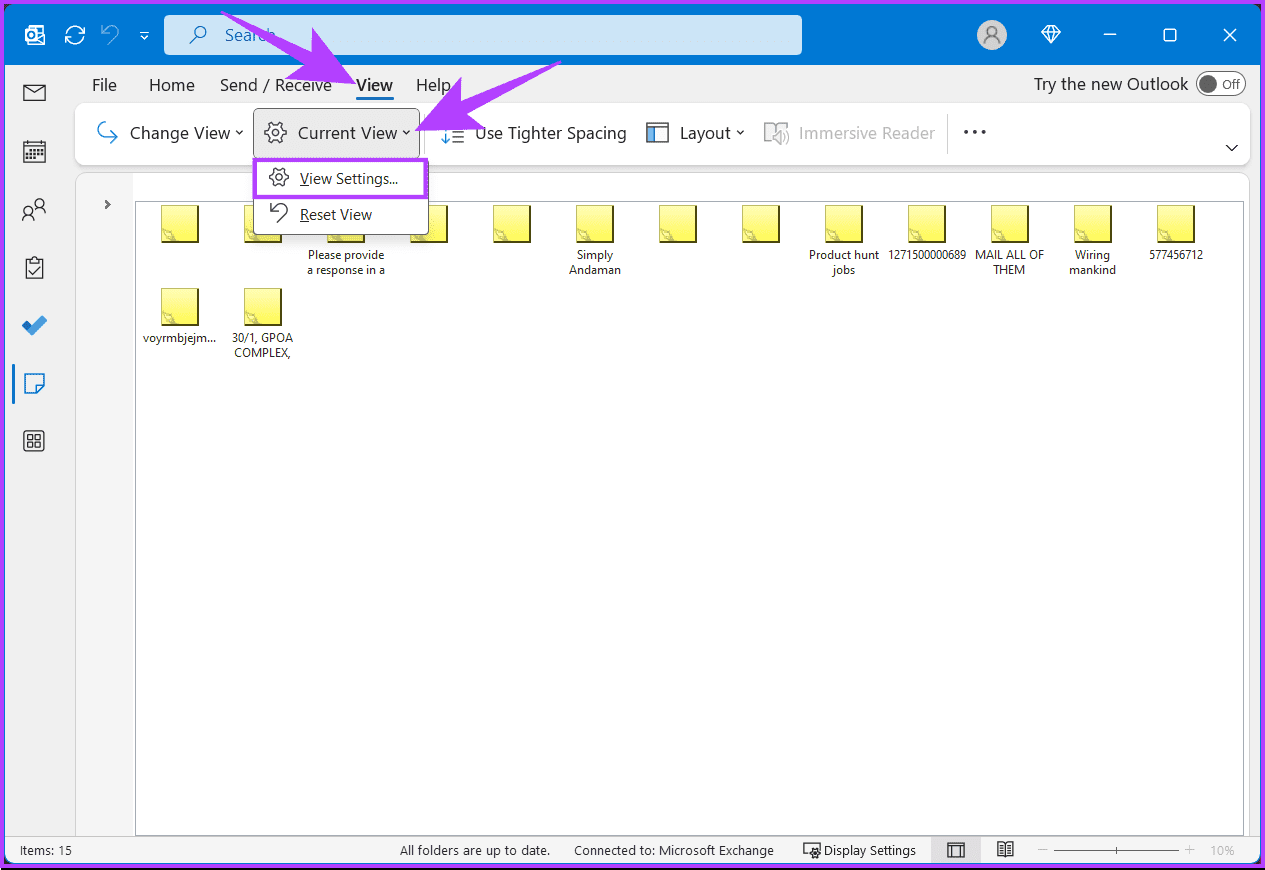Open the Mail view from the sidebar
This screenshot has height=870, width=1265.
click(33, 92)
